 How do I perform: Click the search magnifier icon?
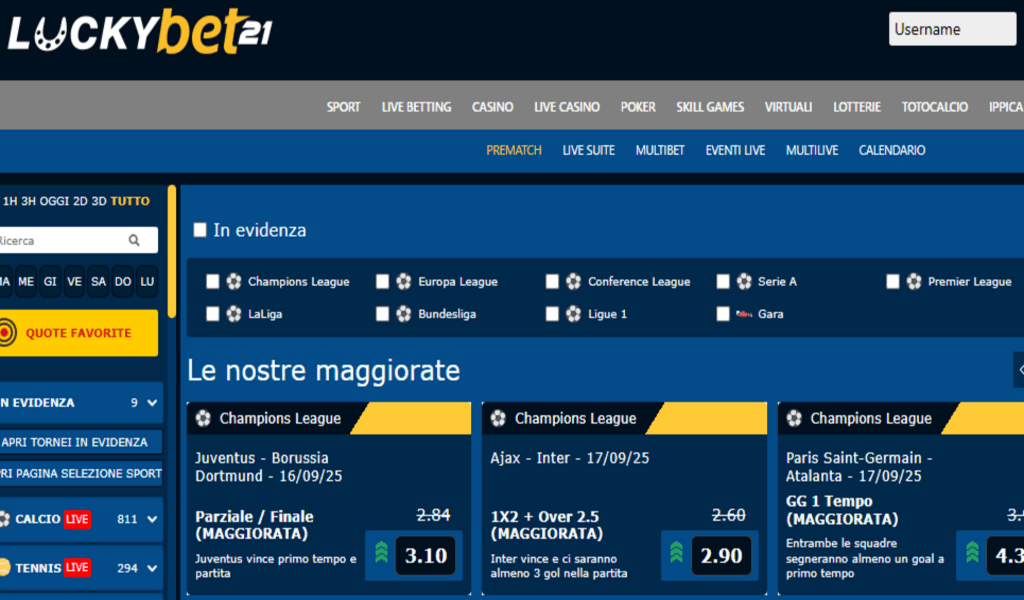coord(134,240)
